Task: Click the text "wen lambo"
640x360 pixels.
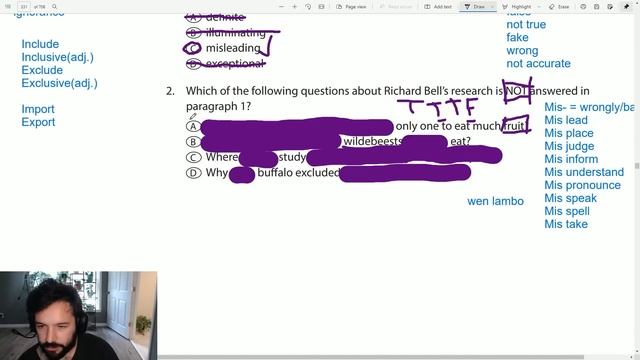Action: (496, 201)
